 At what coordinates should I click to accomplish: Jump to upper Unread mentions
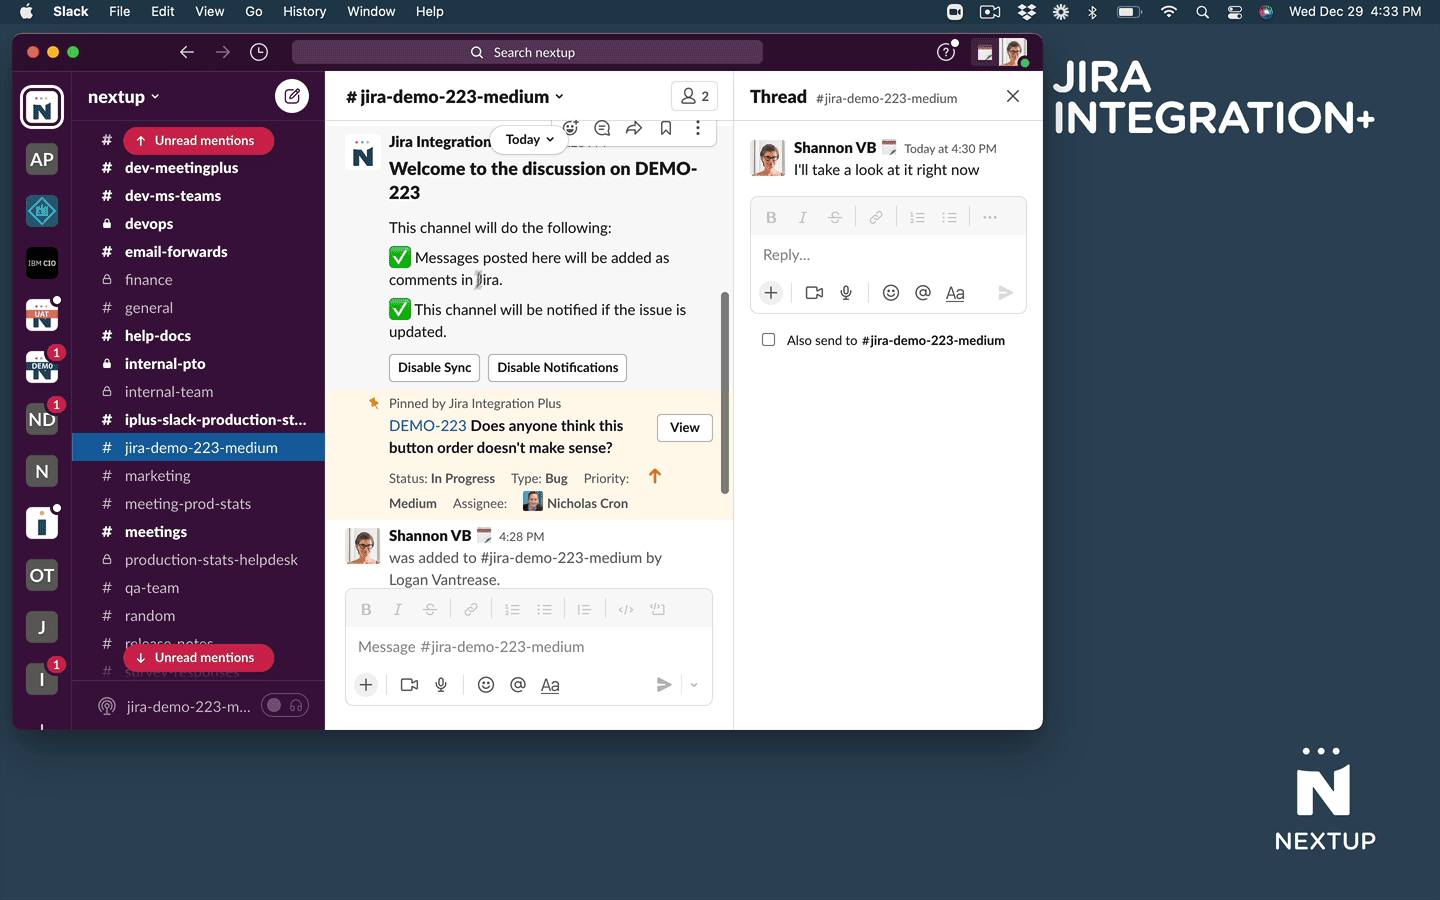point(199,141)
